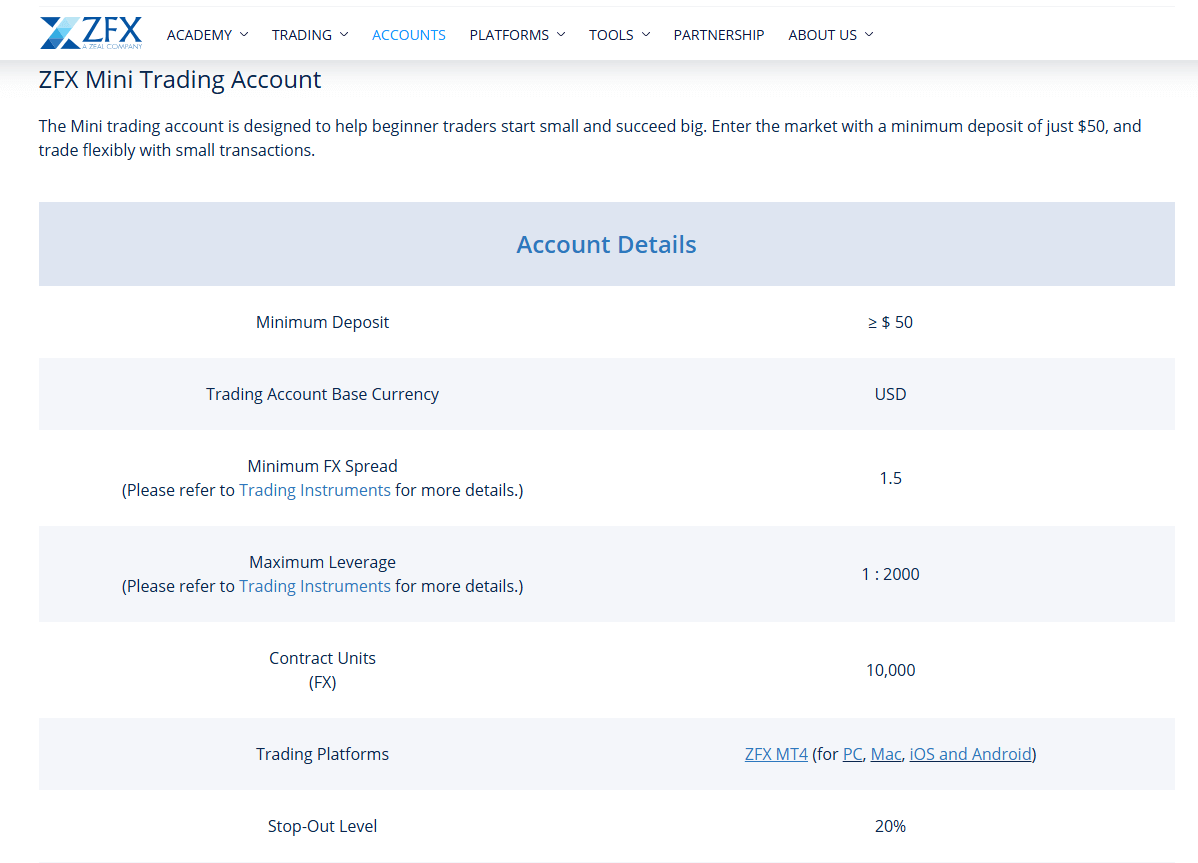Follow the iOS and Android link
Image resolution: width=1198 pixels, height=863 pixels.
coord(970,755)
